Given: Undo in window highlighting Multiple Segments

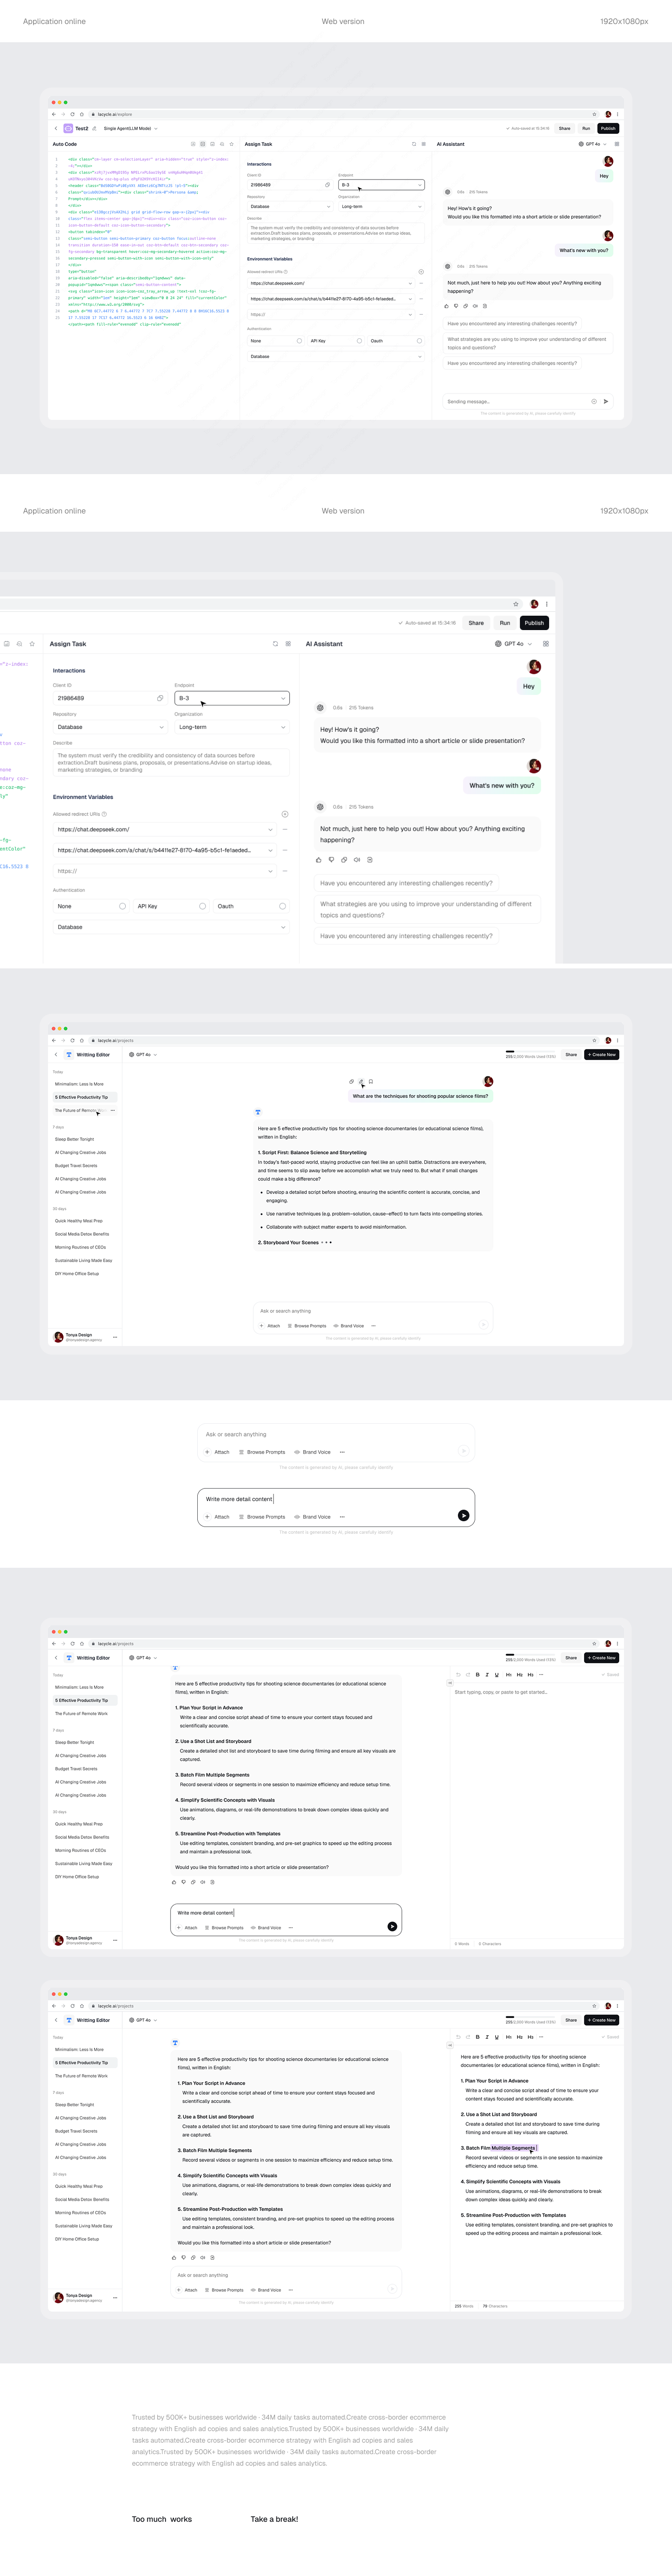Looking at the screenshot, I should (458, 2037).
